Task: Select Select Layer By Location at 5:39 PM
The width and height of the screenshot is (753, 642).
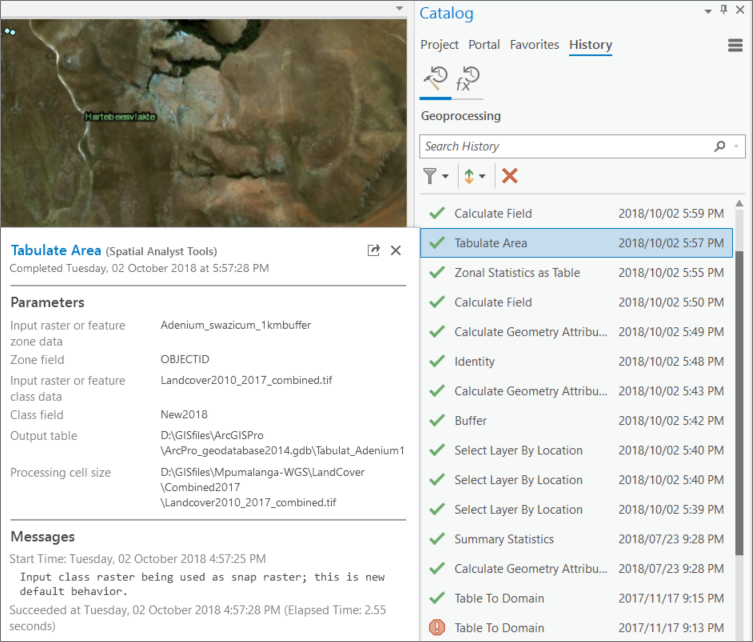Action: click(576, 509)
